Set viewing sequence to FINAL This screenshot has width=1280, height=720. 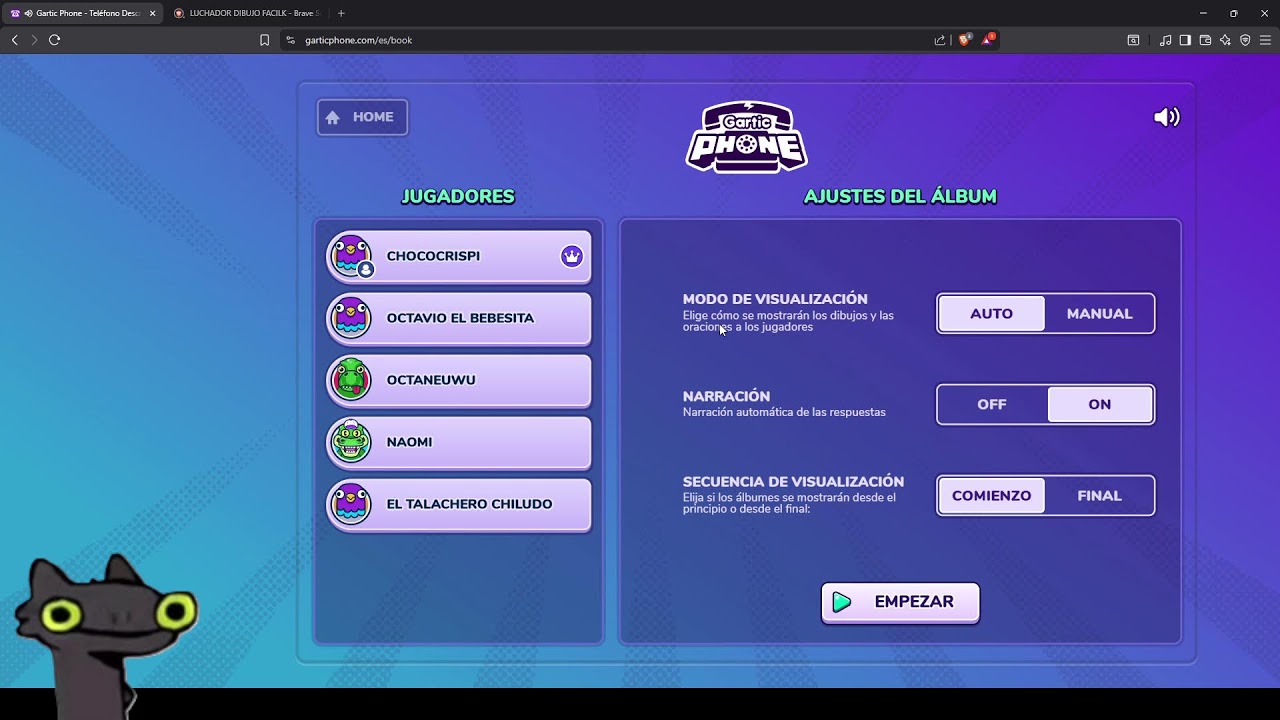[x=1099, y=496]
